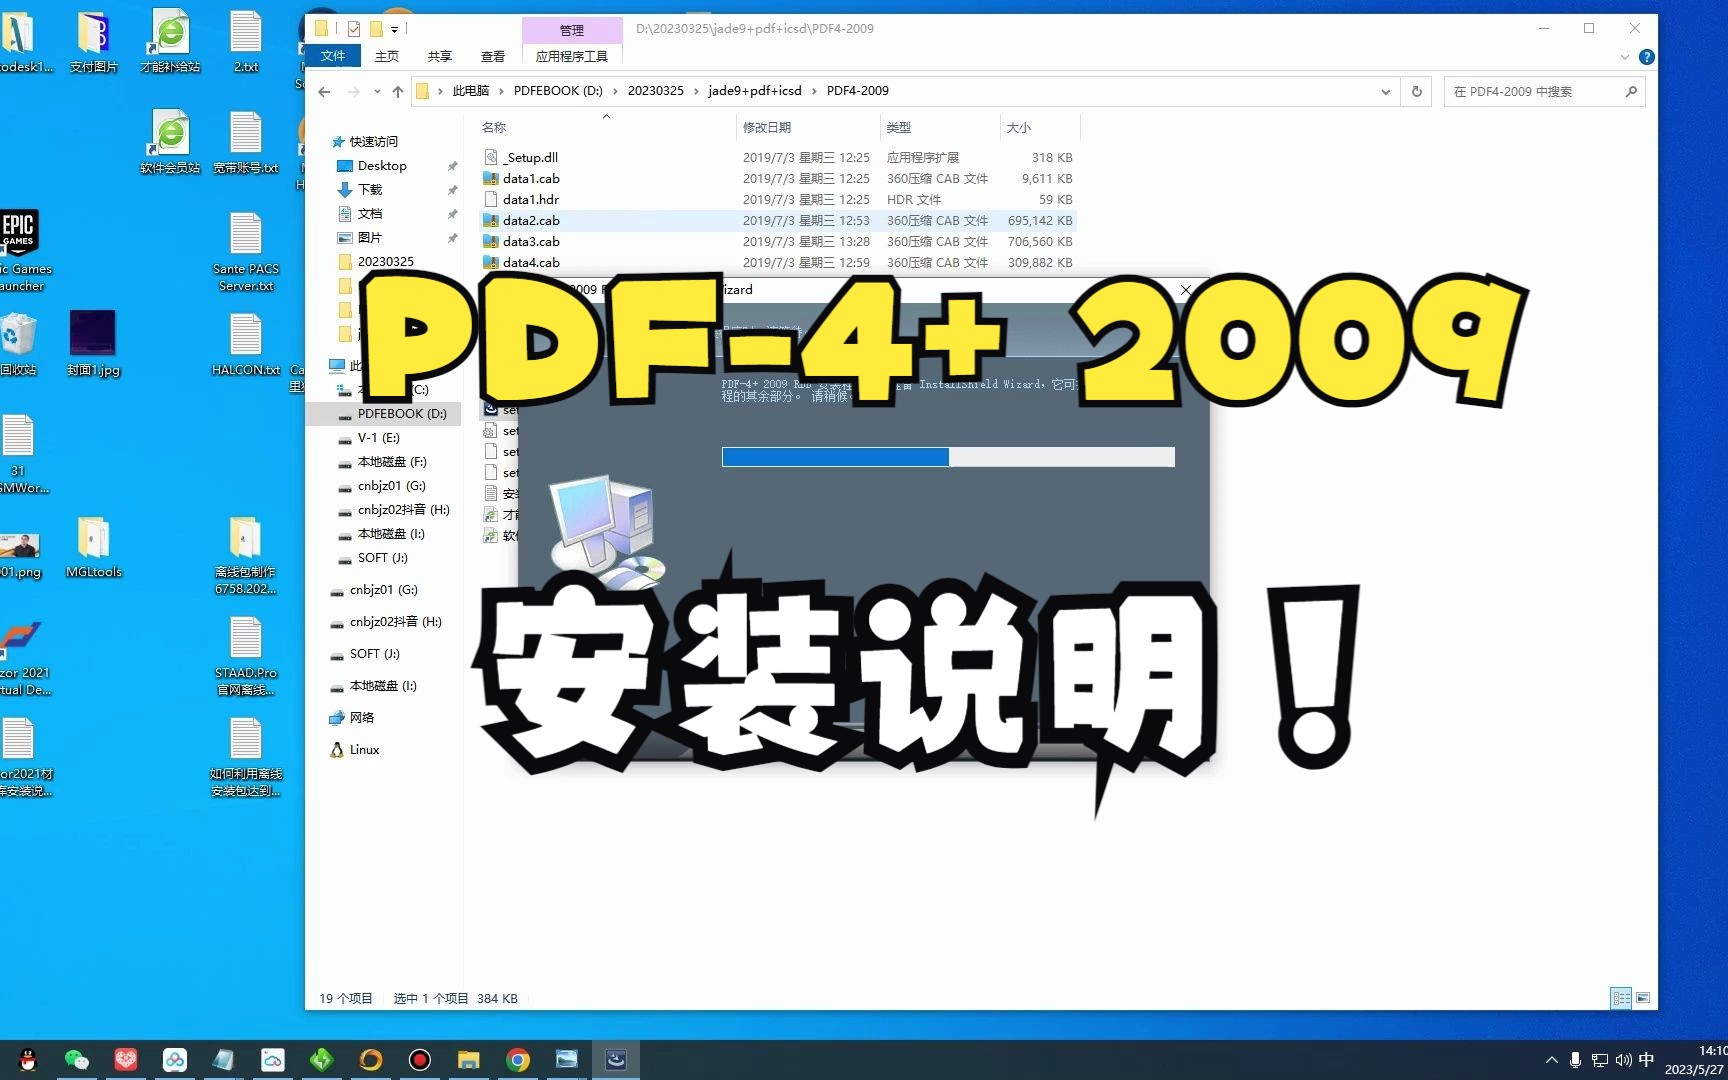The image size is (1728, 1080).
Task: Select the data1.cab file
Action: pos(531,179)
